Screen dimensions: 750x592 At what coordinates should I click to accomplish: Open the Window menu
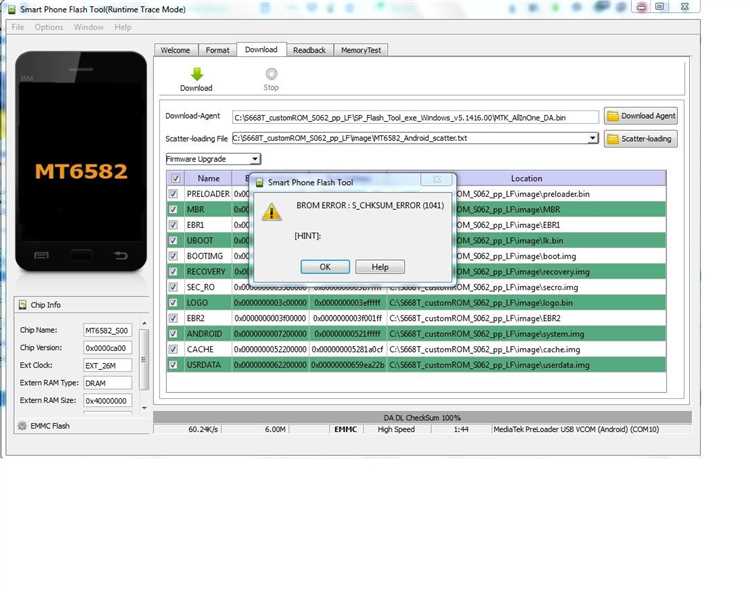[88, 27]
